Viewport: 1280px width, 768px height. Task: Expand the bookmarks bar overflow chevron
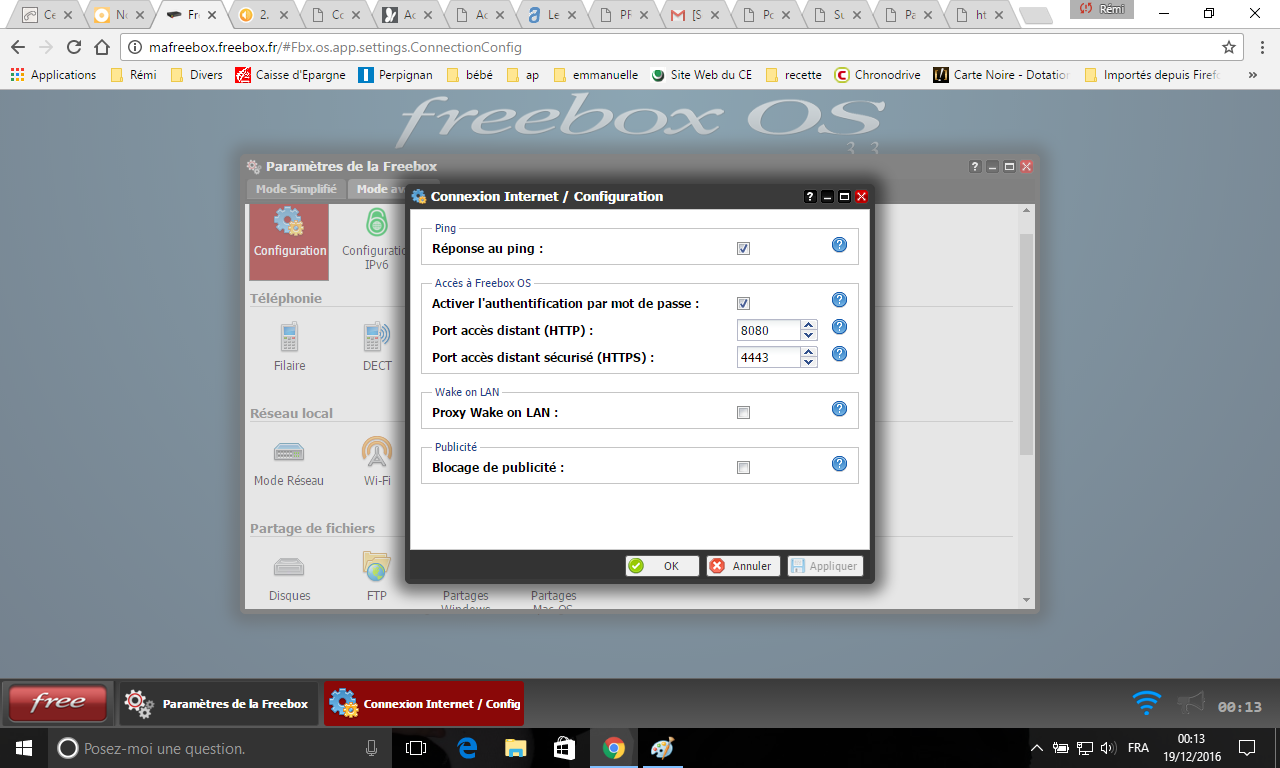pyautogui.click(x=1254, y=74)
